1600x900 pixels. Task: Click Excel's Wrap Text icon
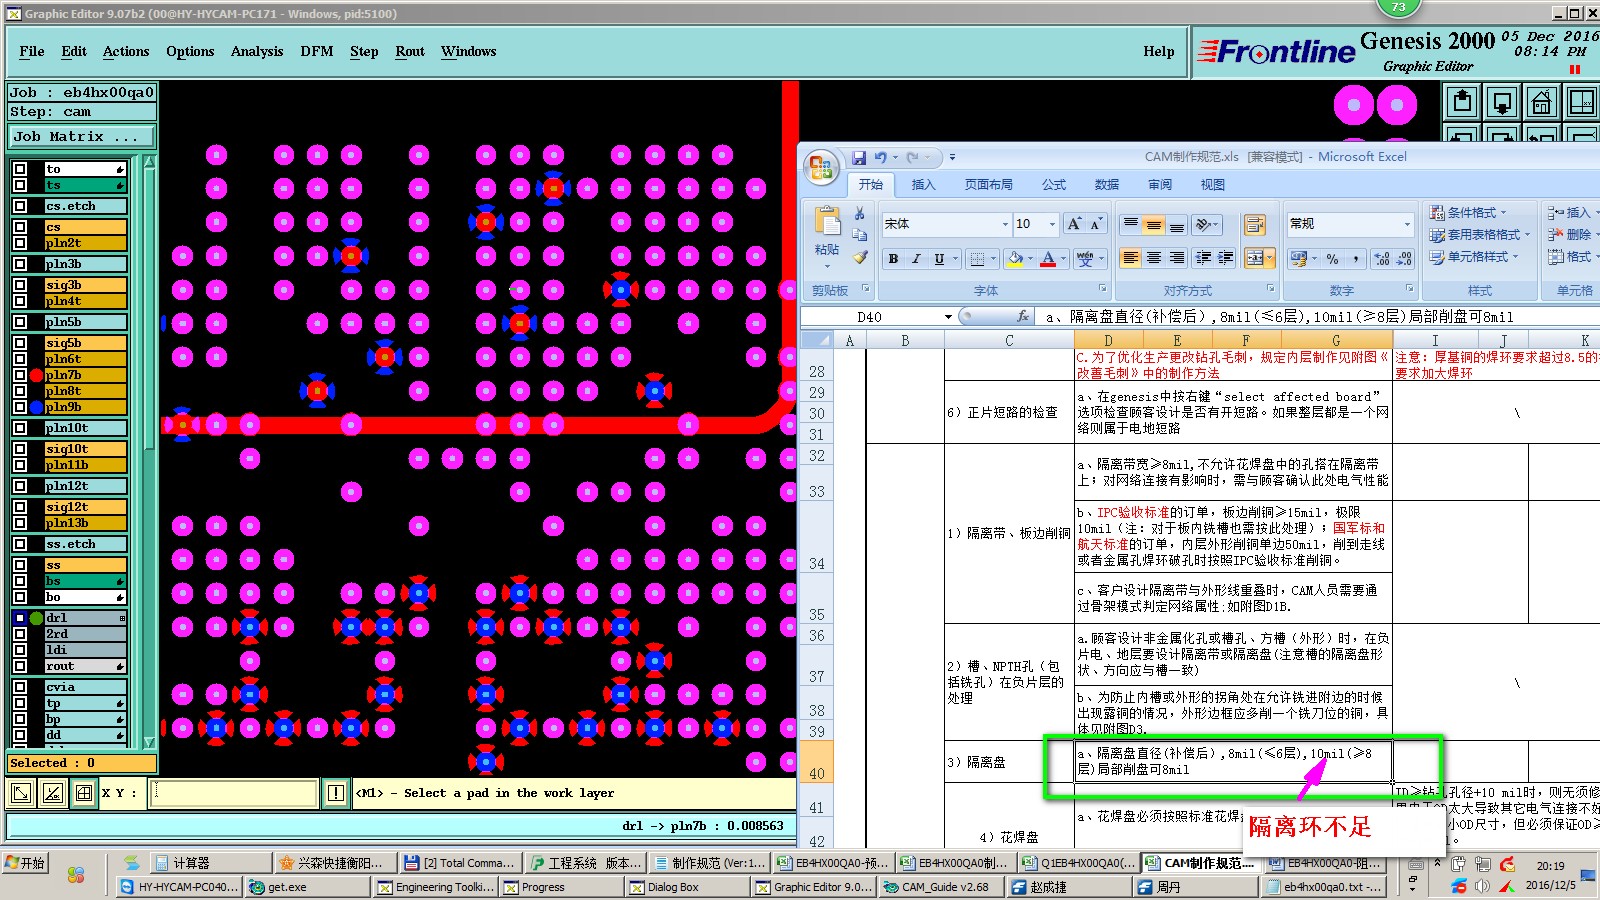coord(1255,224)
